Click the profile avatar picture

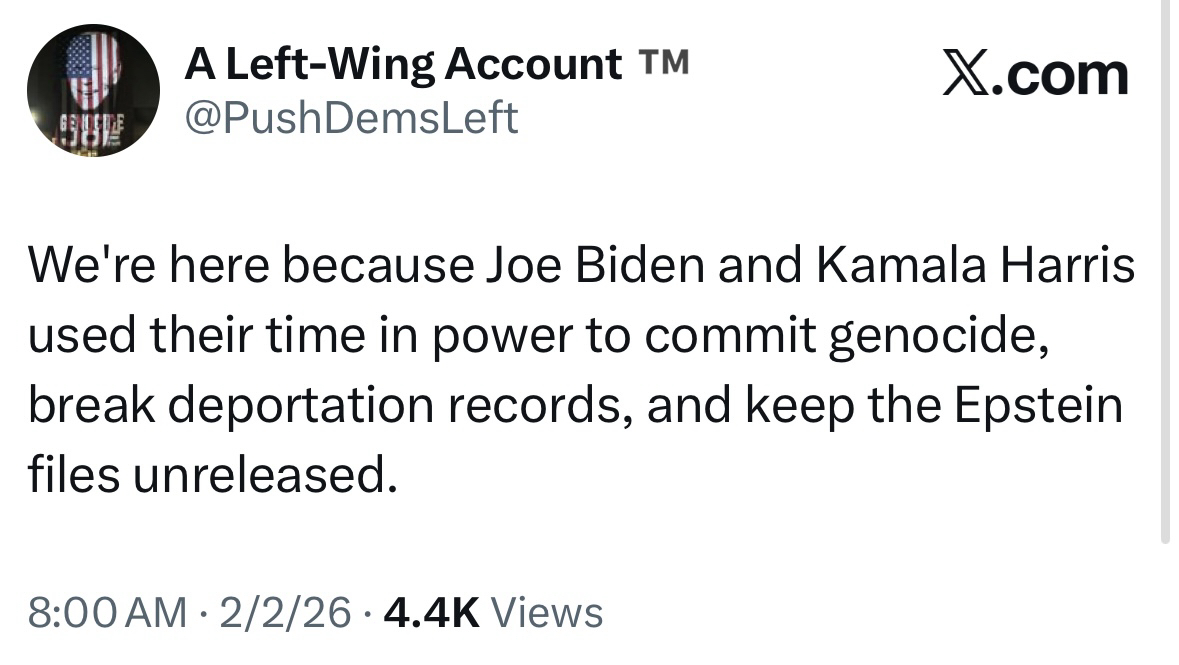coord(93,90)
